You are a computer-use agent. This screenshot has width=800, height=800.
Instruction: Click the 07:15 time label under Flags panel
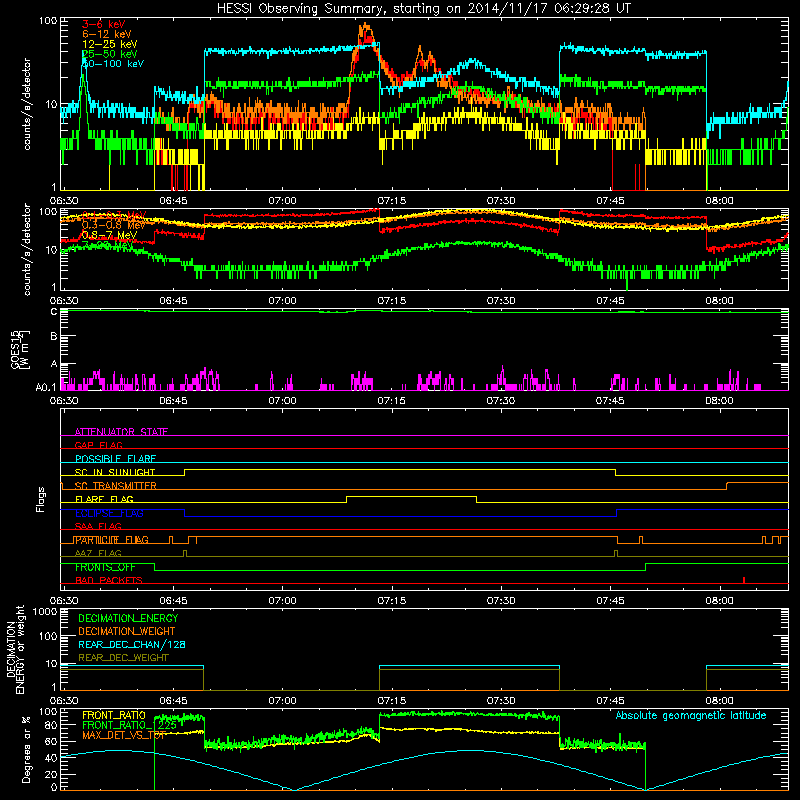(x=391, y=601)
